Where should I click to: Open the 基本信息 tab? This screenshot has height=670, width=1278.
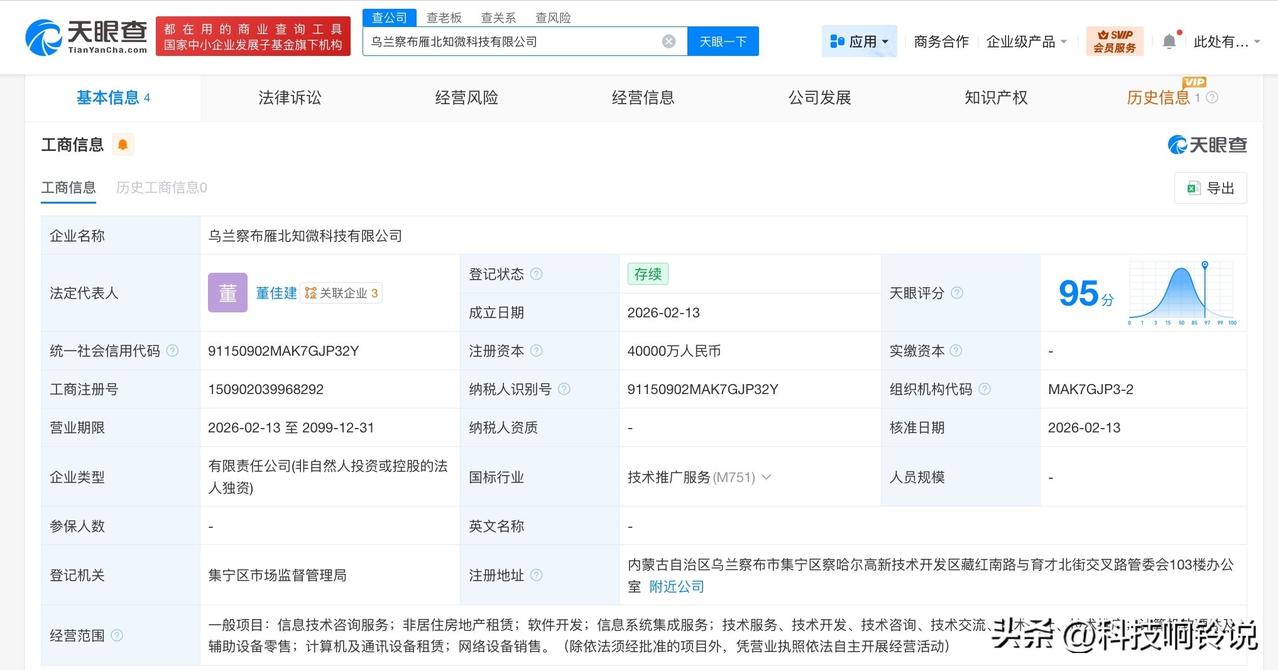pos(113,98)
